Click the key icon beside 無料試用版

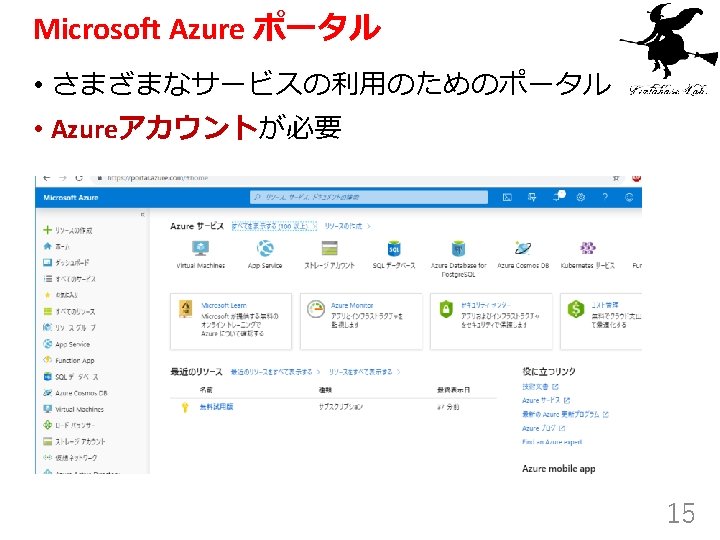pos(185,407)
